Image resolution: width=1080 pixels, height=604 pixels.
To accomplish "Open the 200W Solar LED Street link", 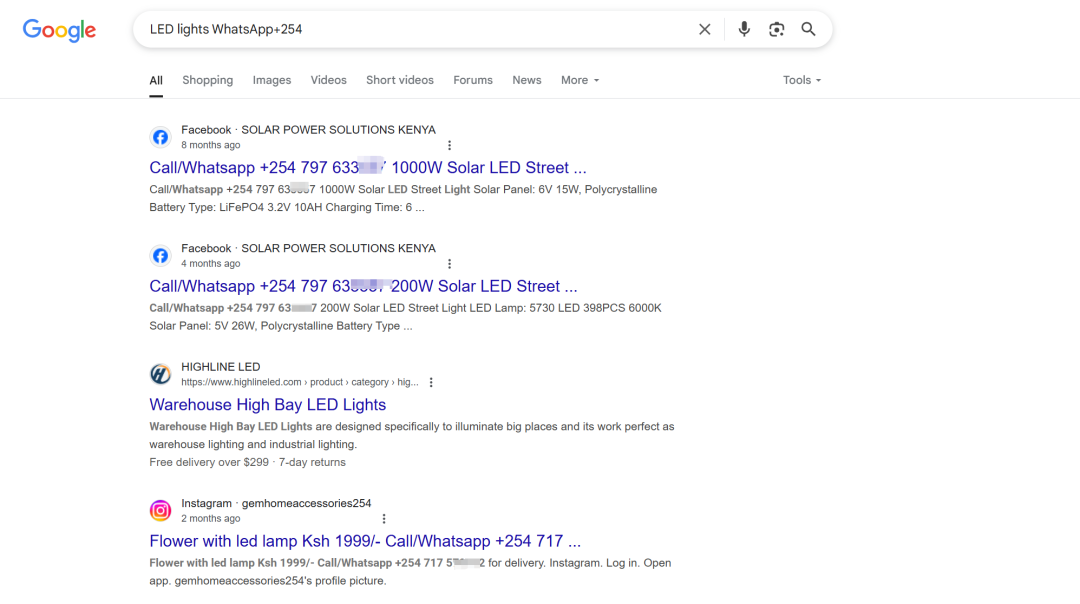I will [x=363, y=287].
